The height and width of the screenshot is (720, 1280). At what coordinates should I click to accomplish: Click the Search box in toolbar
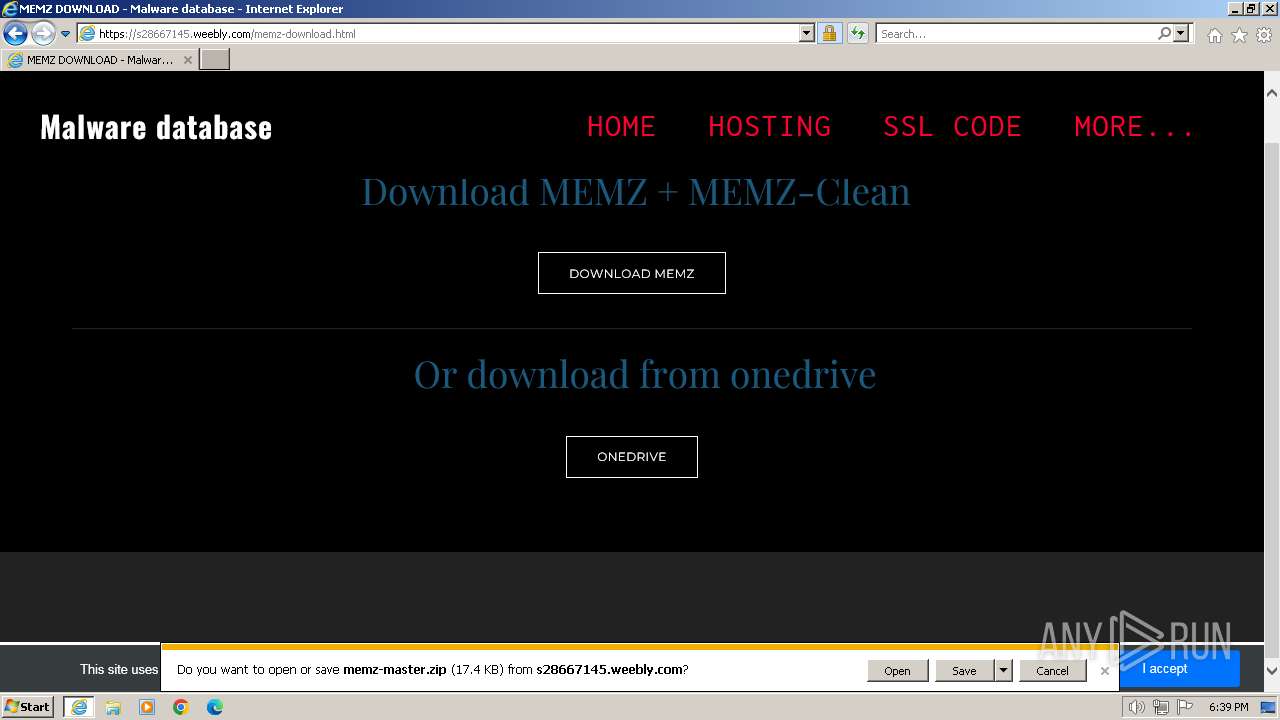(x=1015, y=33)
